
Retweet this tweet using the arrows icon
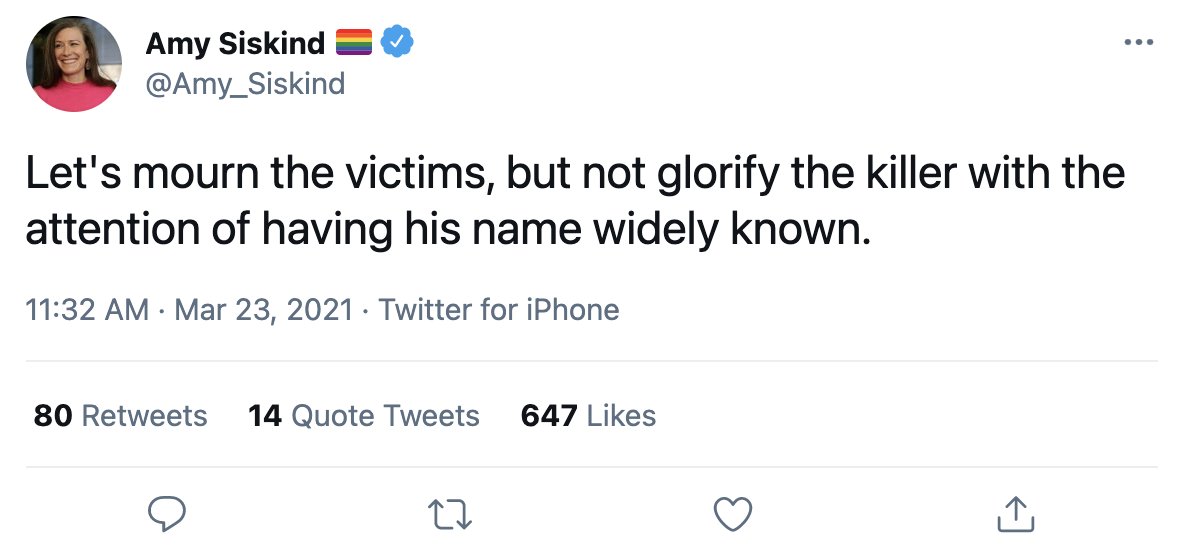pyautogui.click(x=449, y=515)
